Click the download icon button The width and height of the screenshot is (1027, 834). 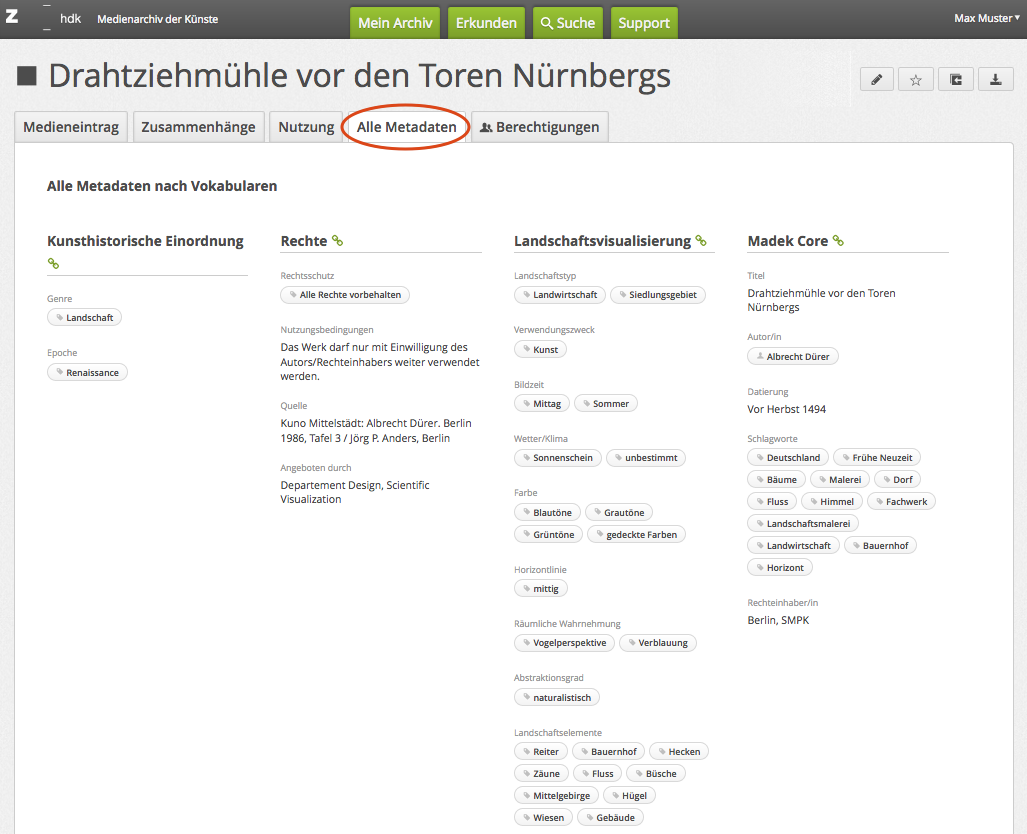coord(995,80)
